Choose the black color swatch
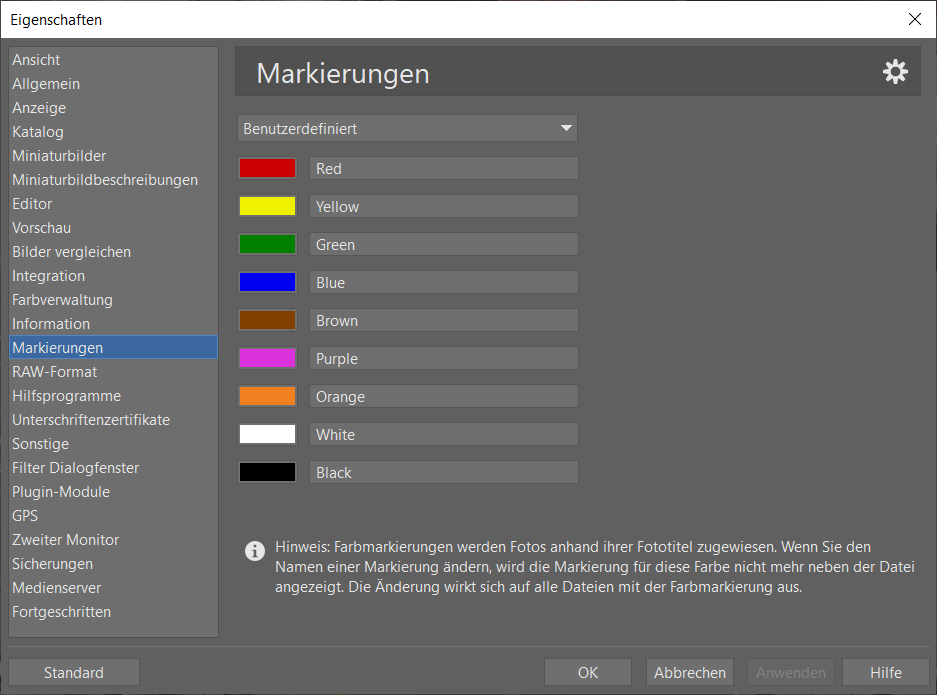The width and height of the screenshot is (937, 695). (268, 472)
